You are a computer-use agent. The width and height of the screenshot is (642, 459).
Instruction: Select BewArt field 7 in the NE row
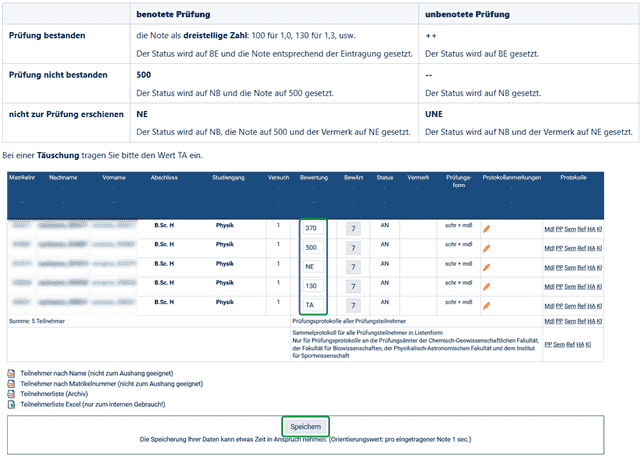coord(353,267)
